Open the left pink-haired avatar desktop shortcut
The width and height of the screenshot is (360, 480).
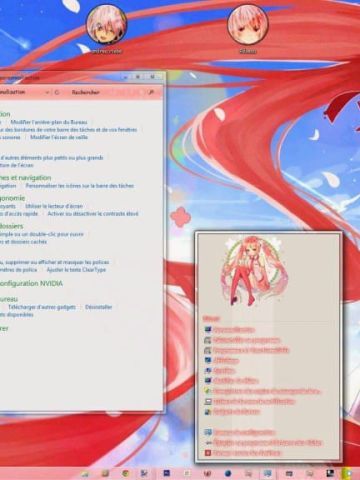(x=107, y=28)
